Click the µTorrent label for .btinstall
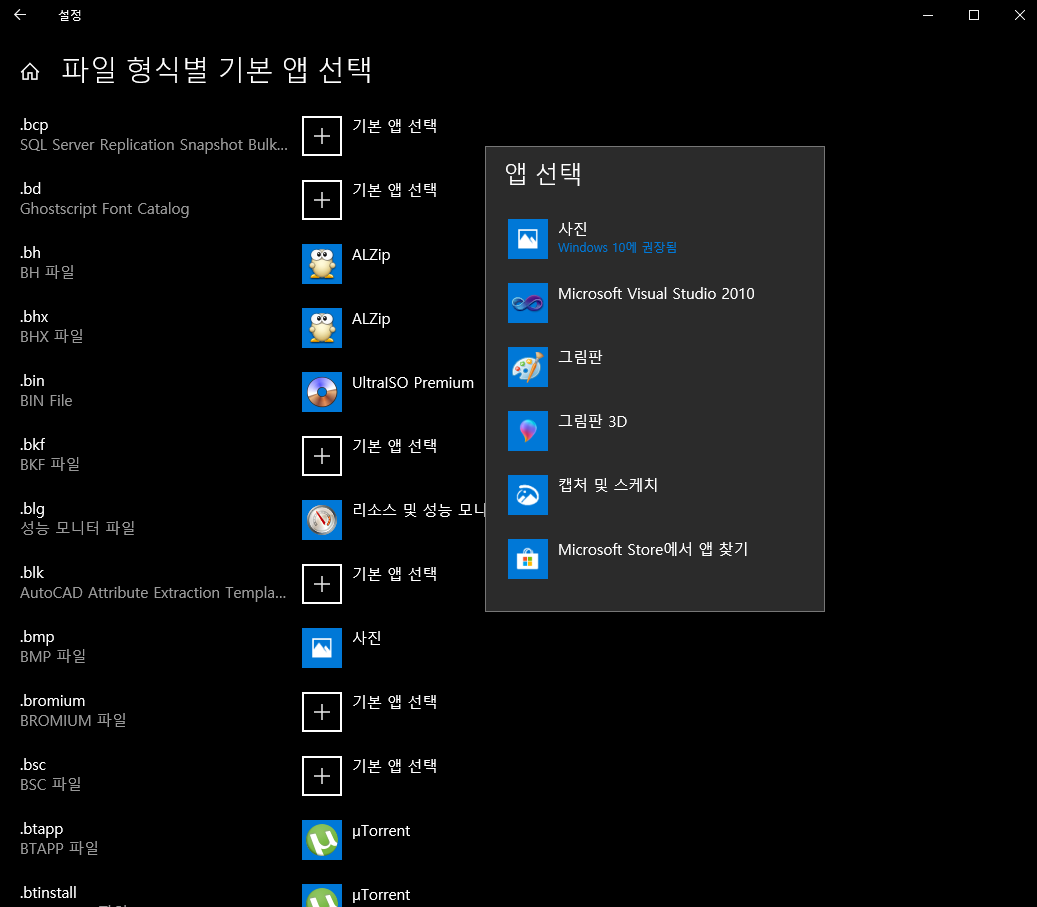This screenshot has width=1037, height=907. click(x=381, y=894)
